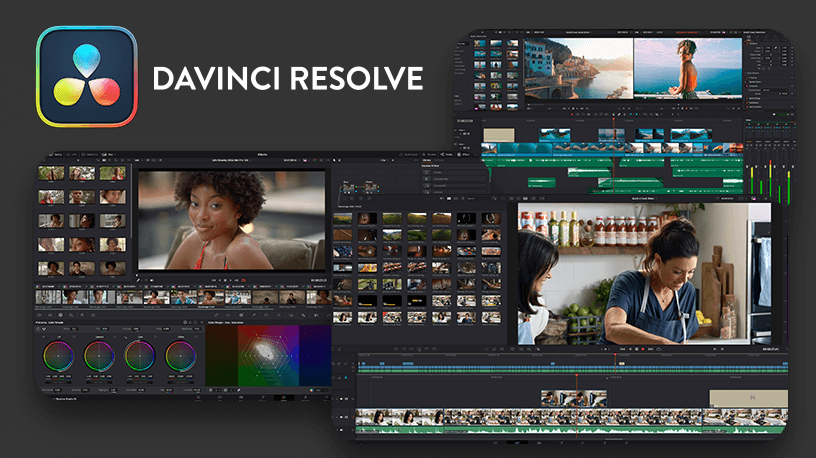Adjust the Lift color wheel

point(58,356)
